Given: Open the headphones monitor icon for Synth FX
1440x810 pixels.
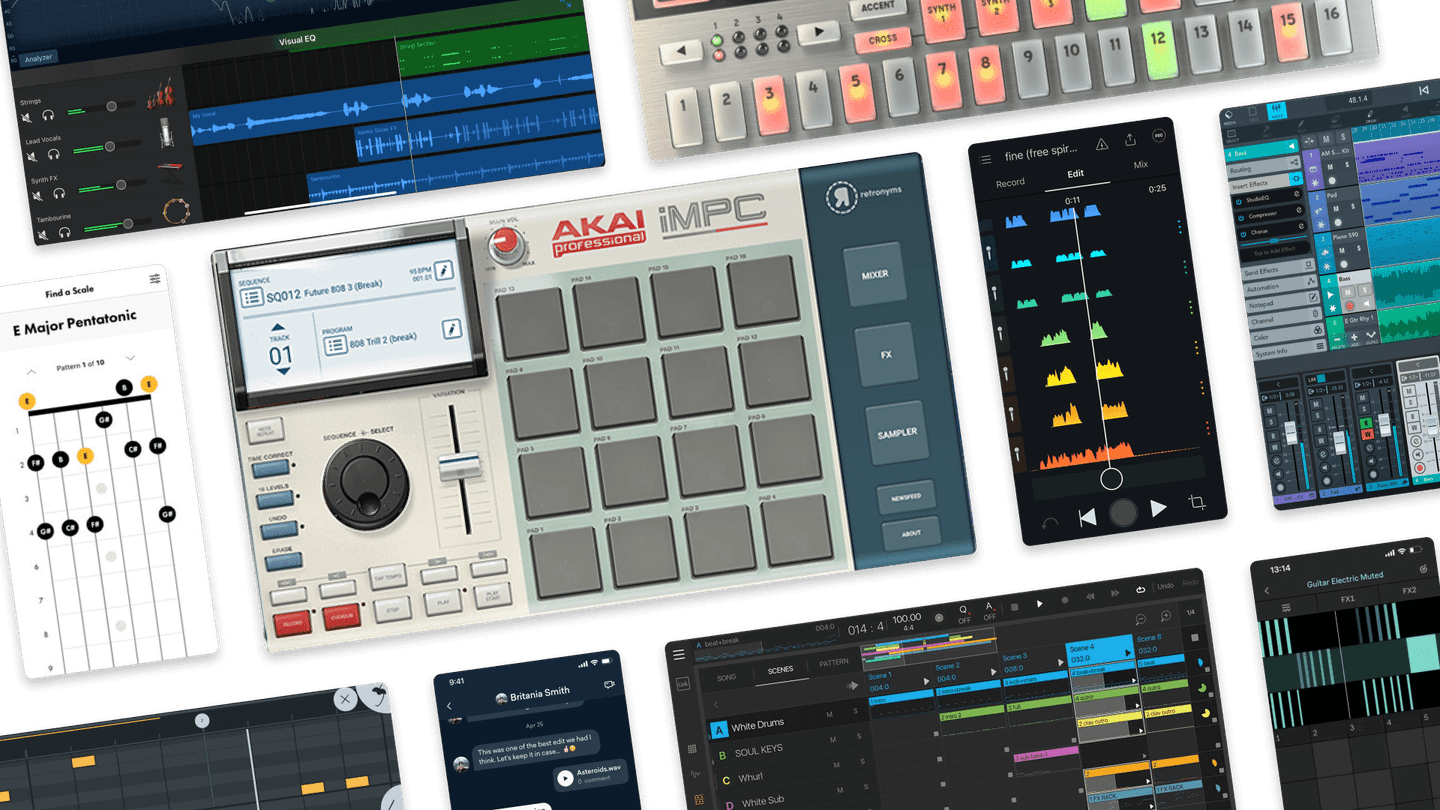Looking at the screenshot, I should [59, 194].
